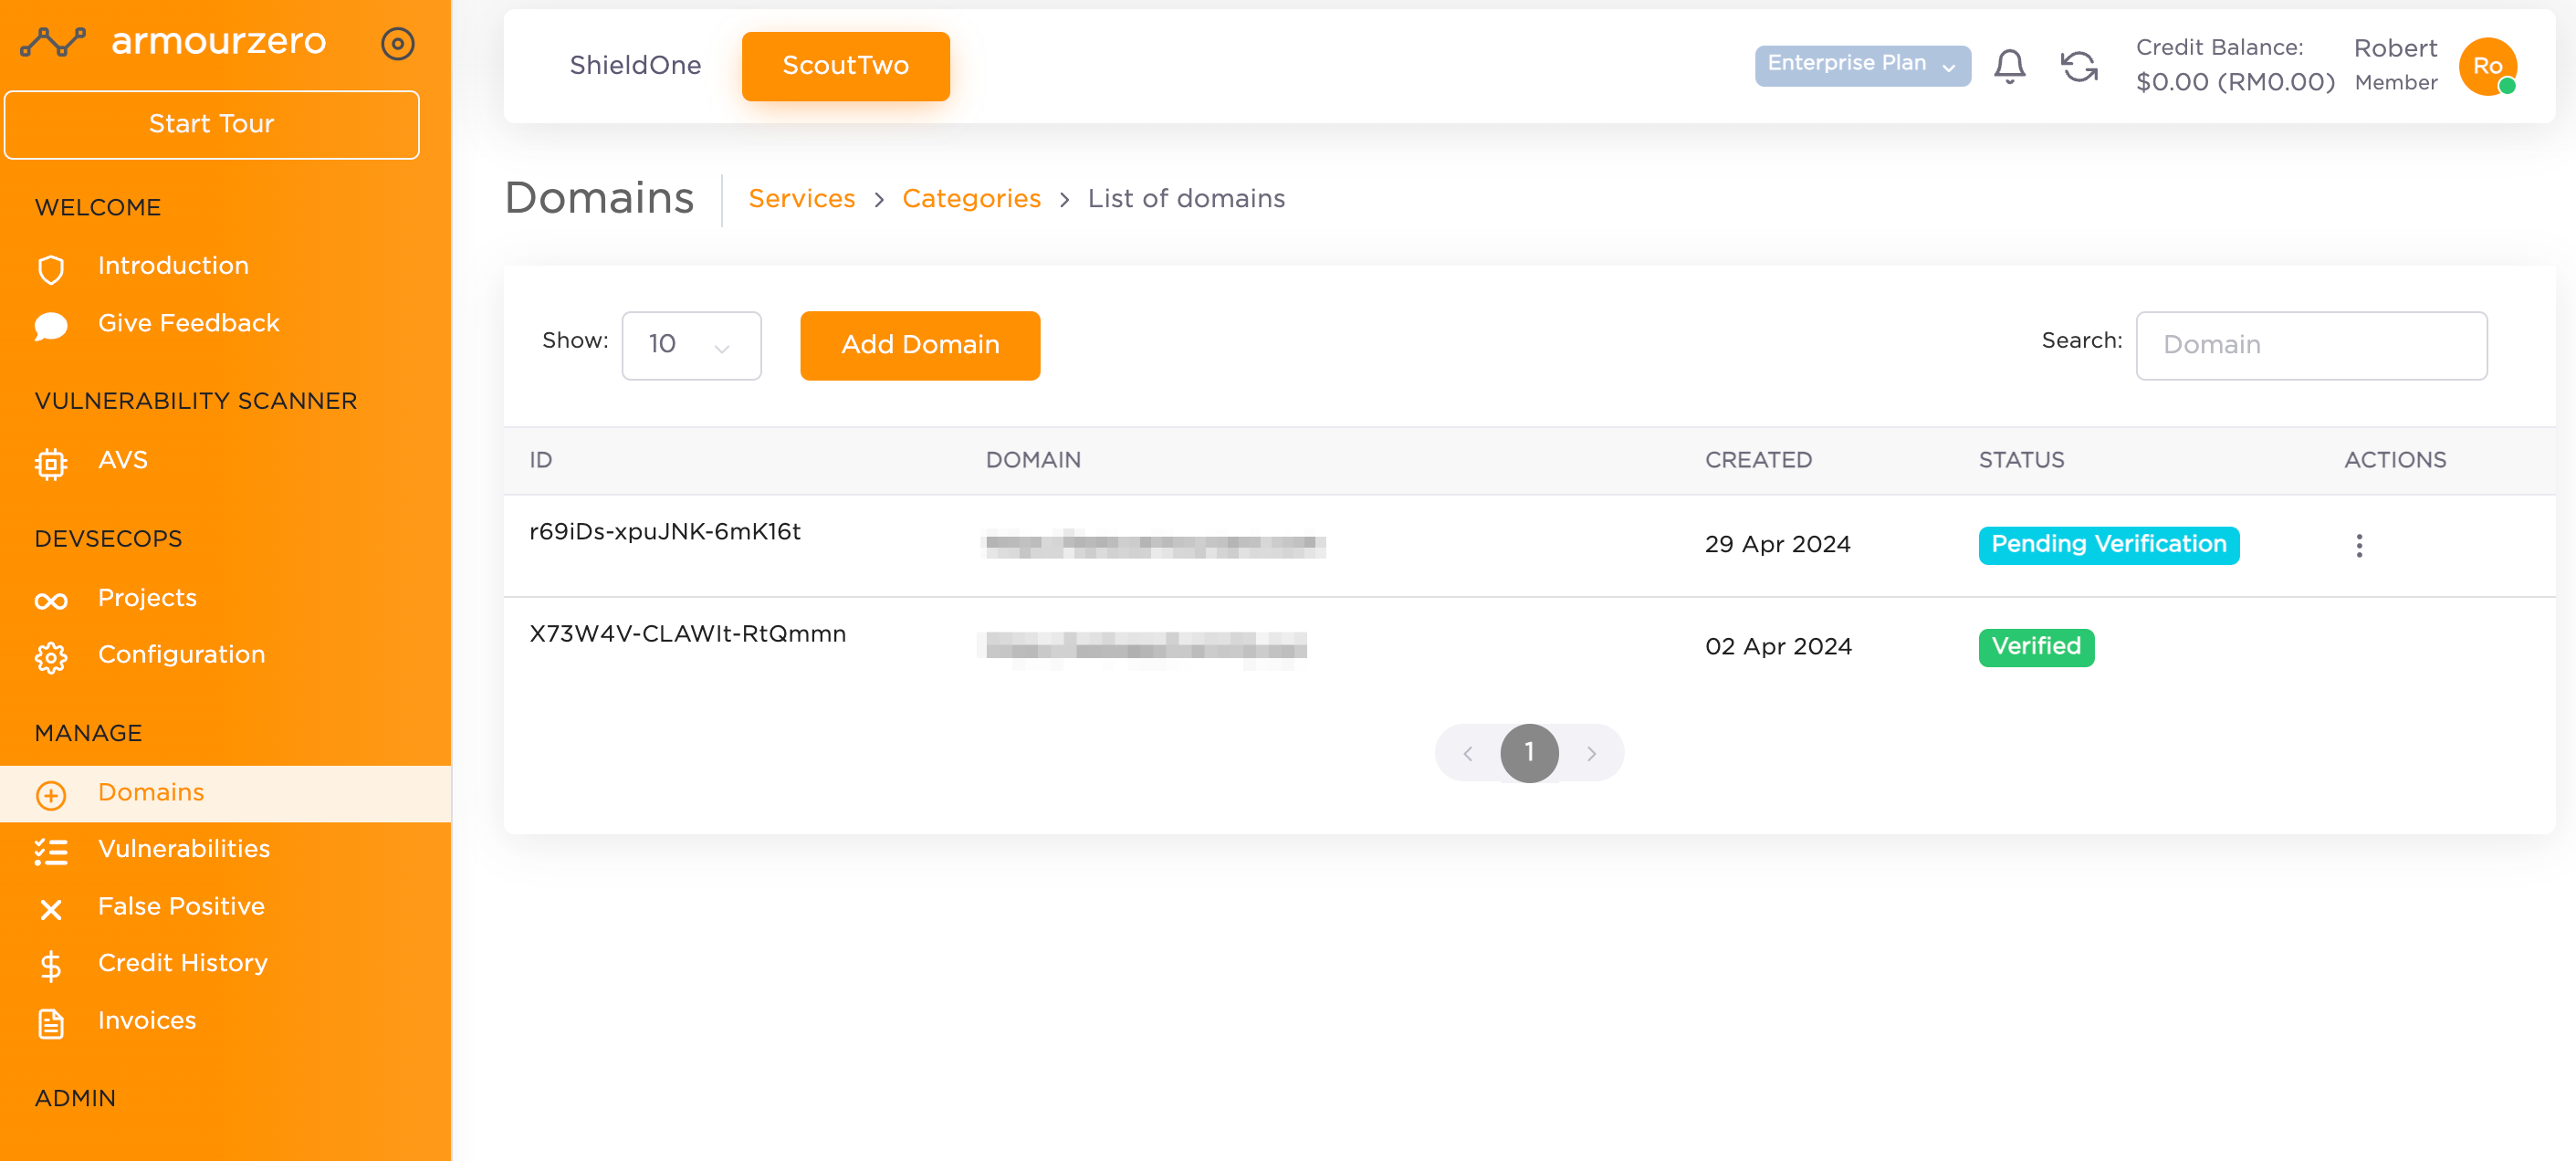Click blurred domain in r69iDs row
Viewport: 2576px width, 1161px height.
[1155, 545]
